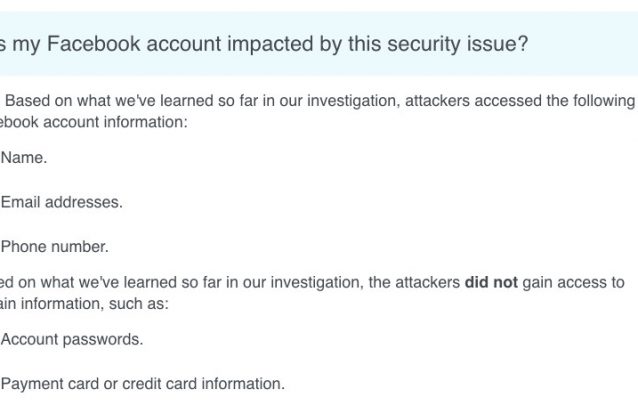The width and height of the screenshot is (638, 414).
Task: Click the bold 'did not' text
Action: (491, 283)
